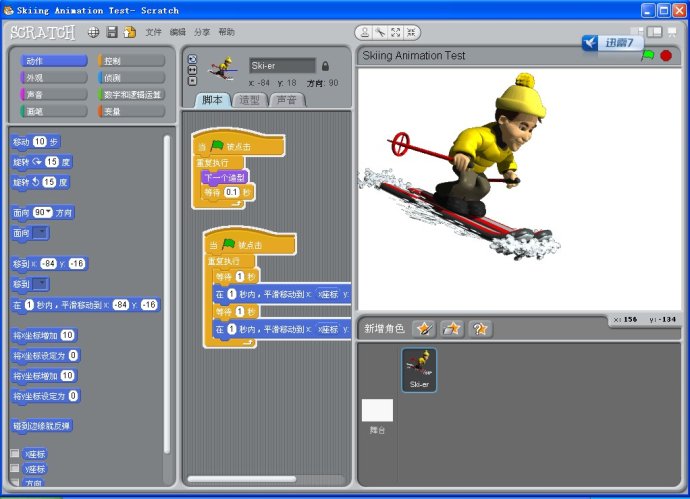The width and height of the screenshot is (690, 499).
Task: Click second green flag hat block in scripts
Action: point(250,242)
